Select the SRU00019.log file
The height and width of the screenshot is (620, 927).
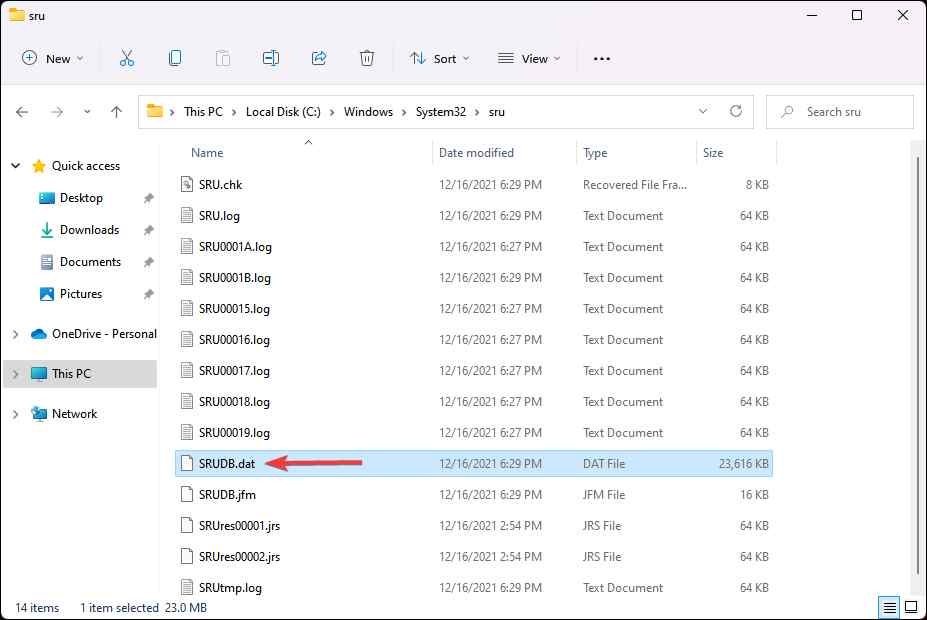(474, 433)
